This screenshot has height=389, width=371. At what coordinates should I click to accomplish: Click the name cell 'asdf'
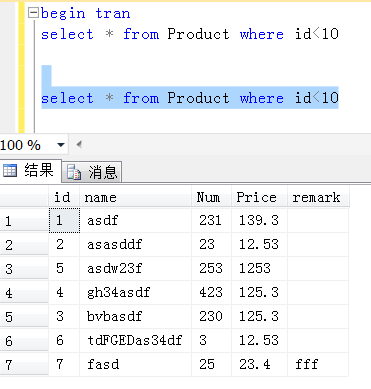coord(135,220)
